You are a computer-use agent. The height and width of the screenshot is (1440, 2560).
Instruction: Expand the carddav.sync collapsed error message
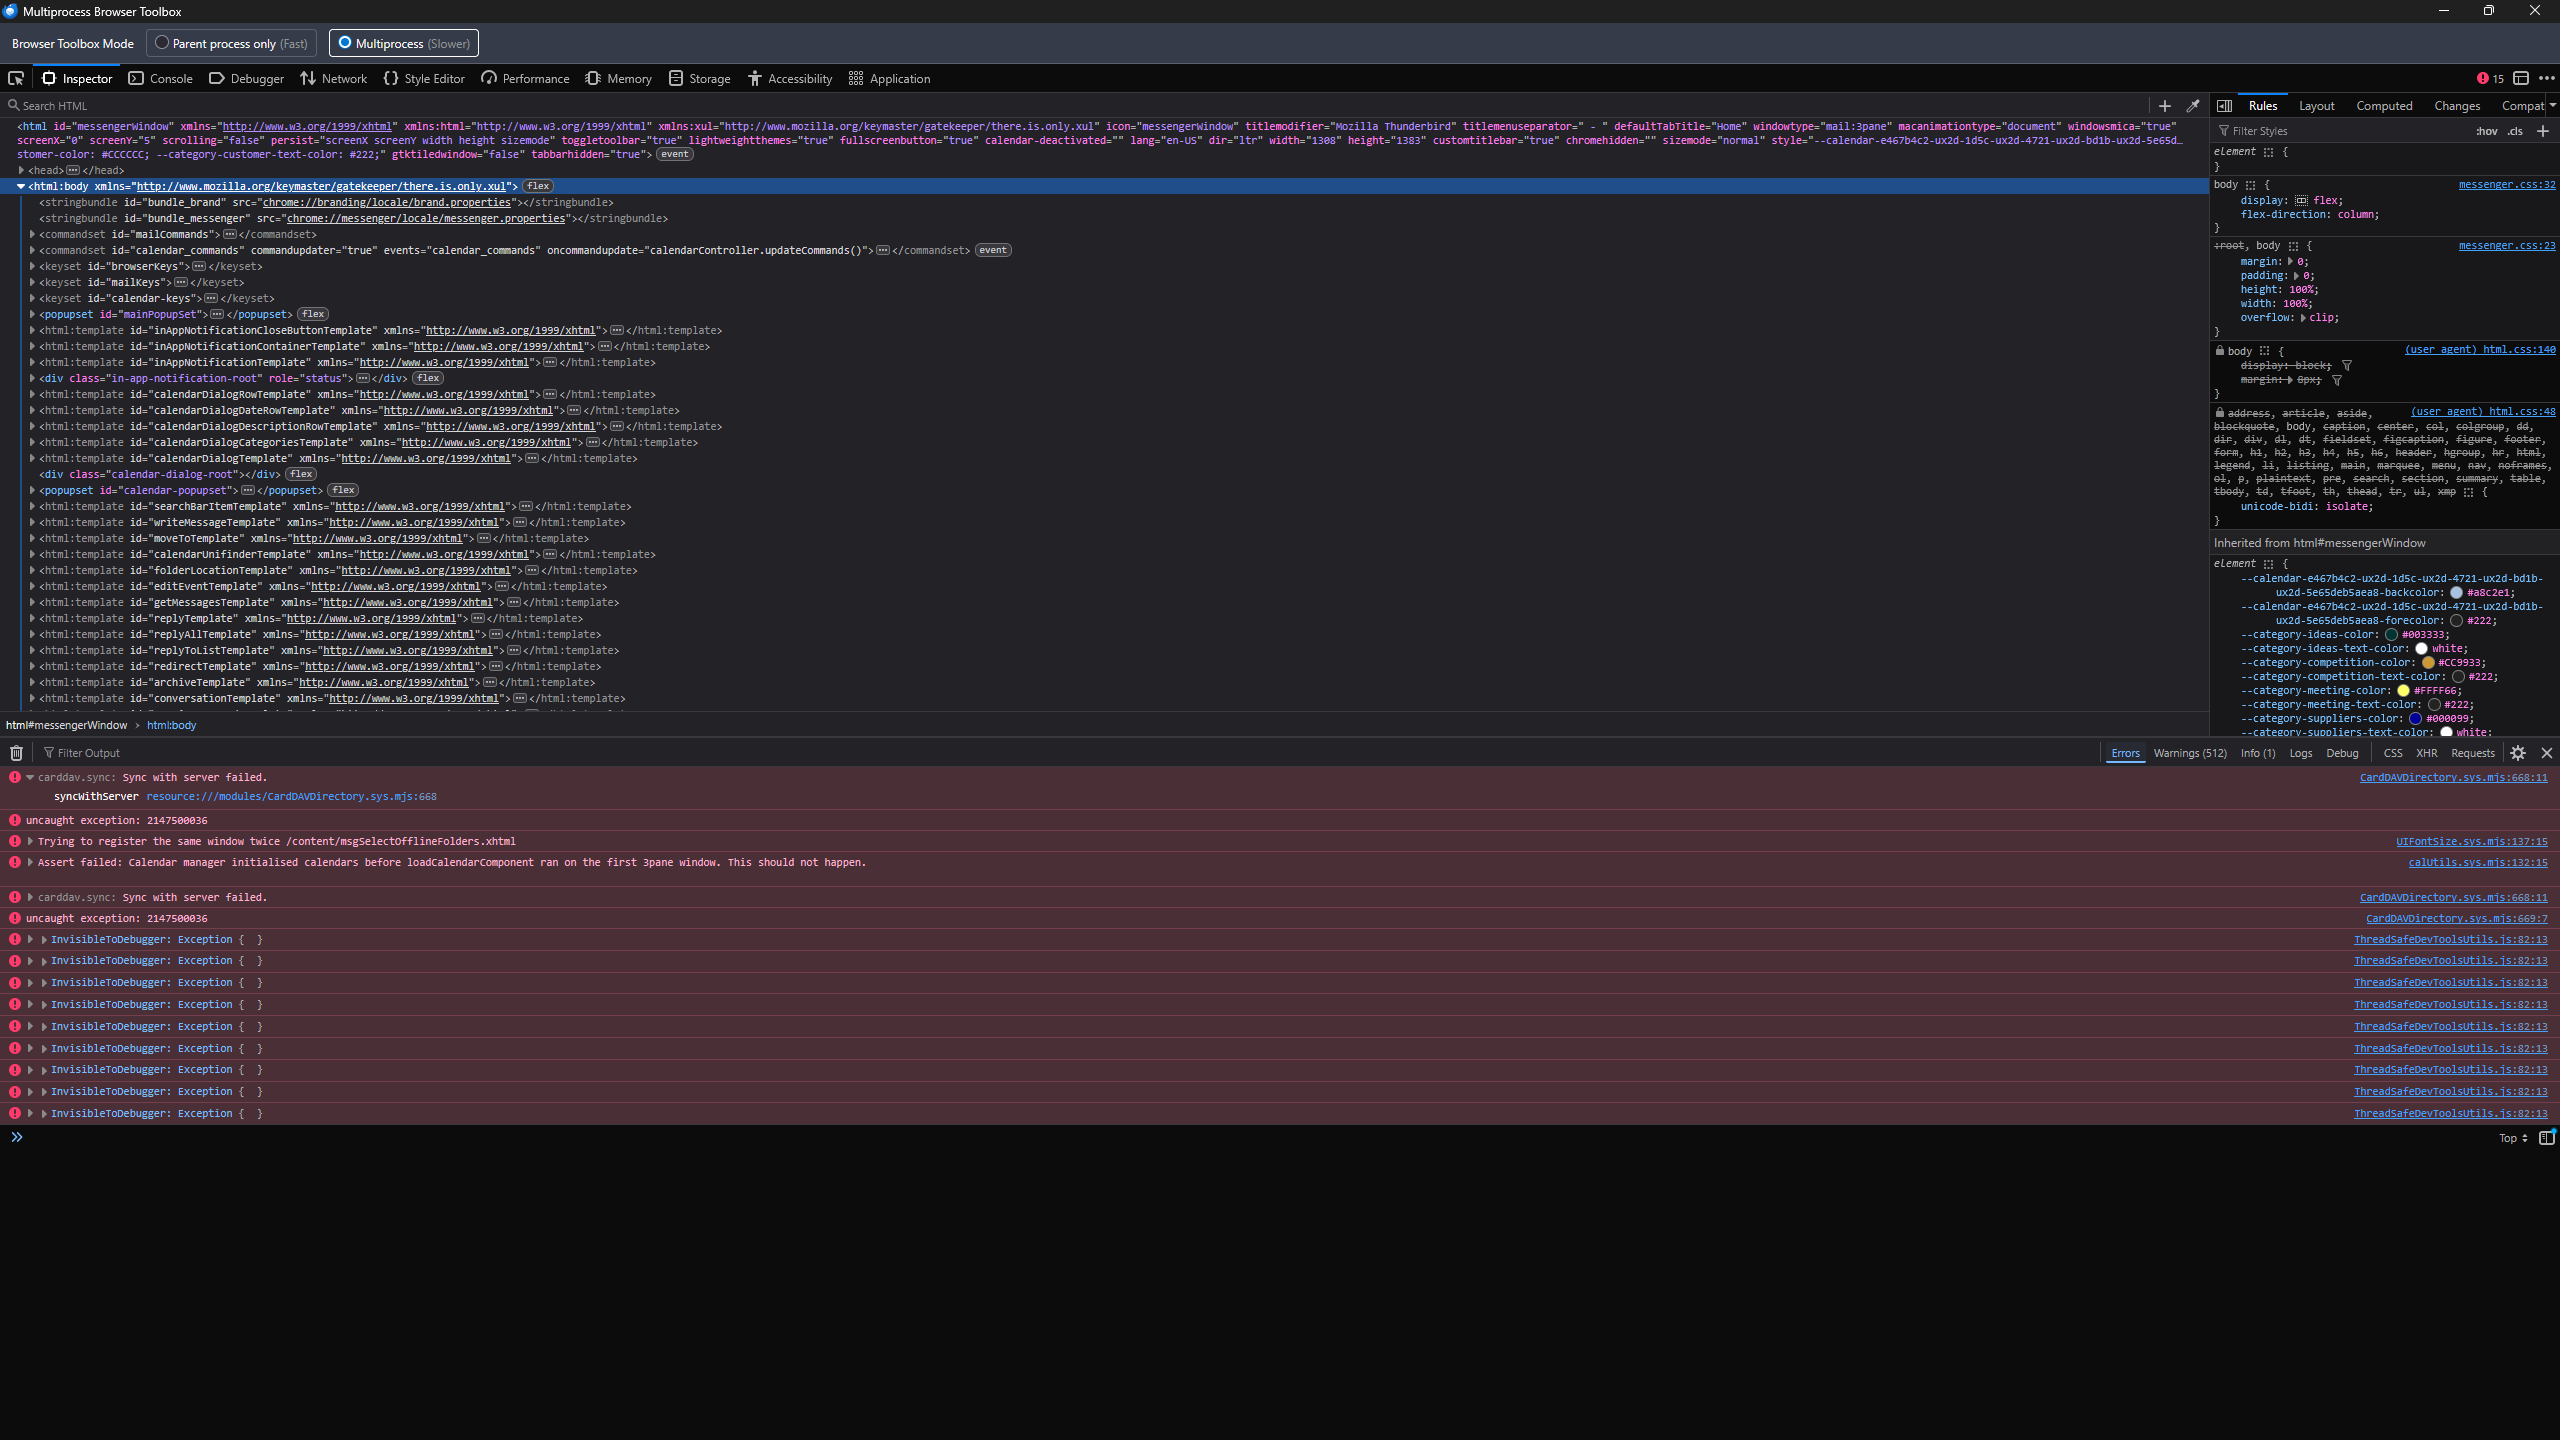tap(30, 897)
